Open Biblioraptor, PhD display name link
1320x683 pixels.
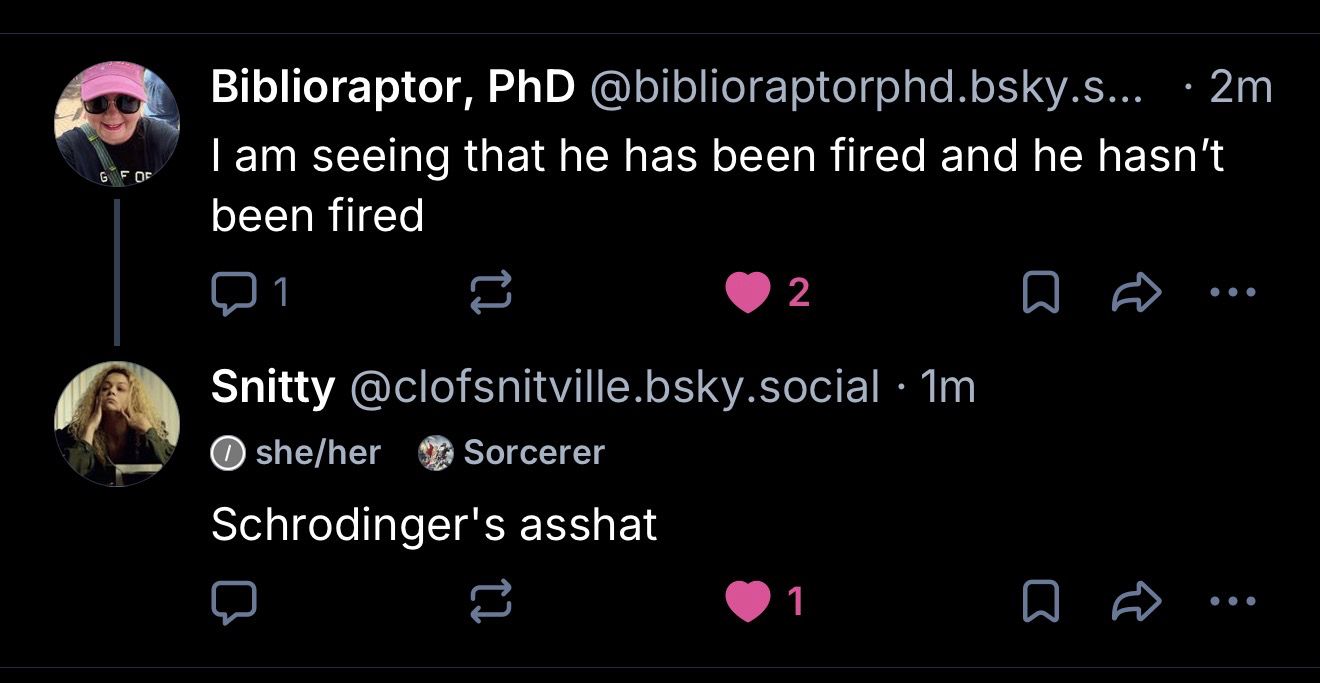click(x=392, y=88)
